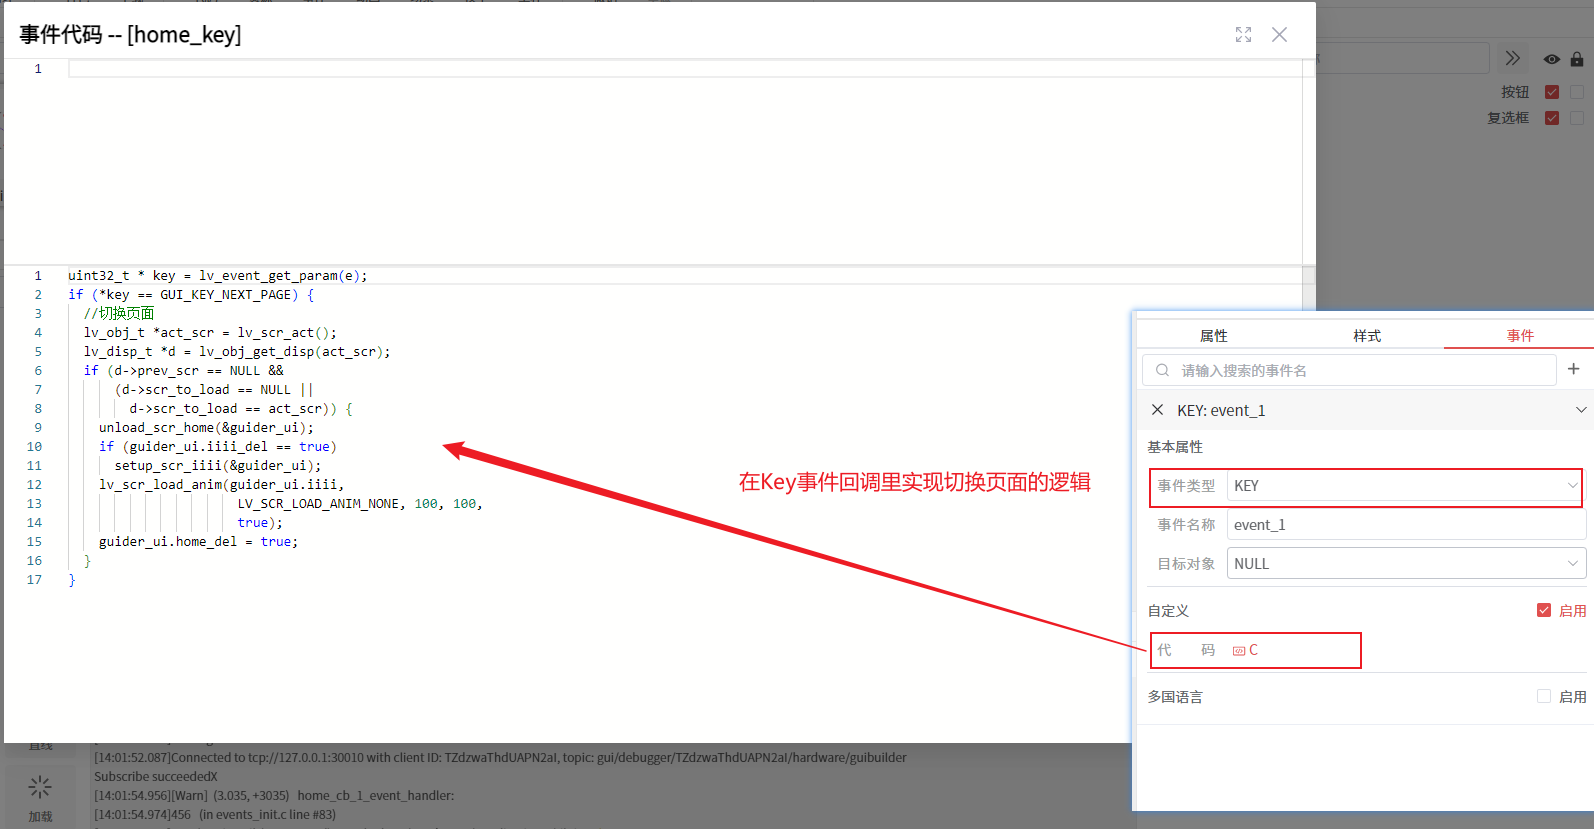Uncheck the 按钮 visibility checkbox
Viewport: 1594px width, 829px height.
pos(1552,92)
